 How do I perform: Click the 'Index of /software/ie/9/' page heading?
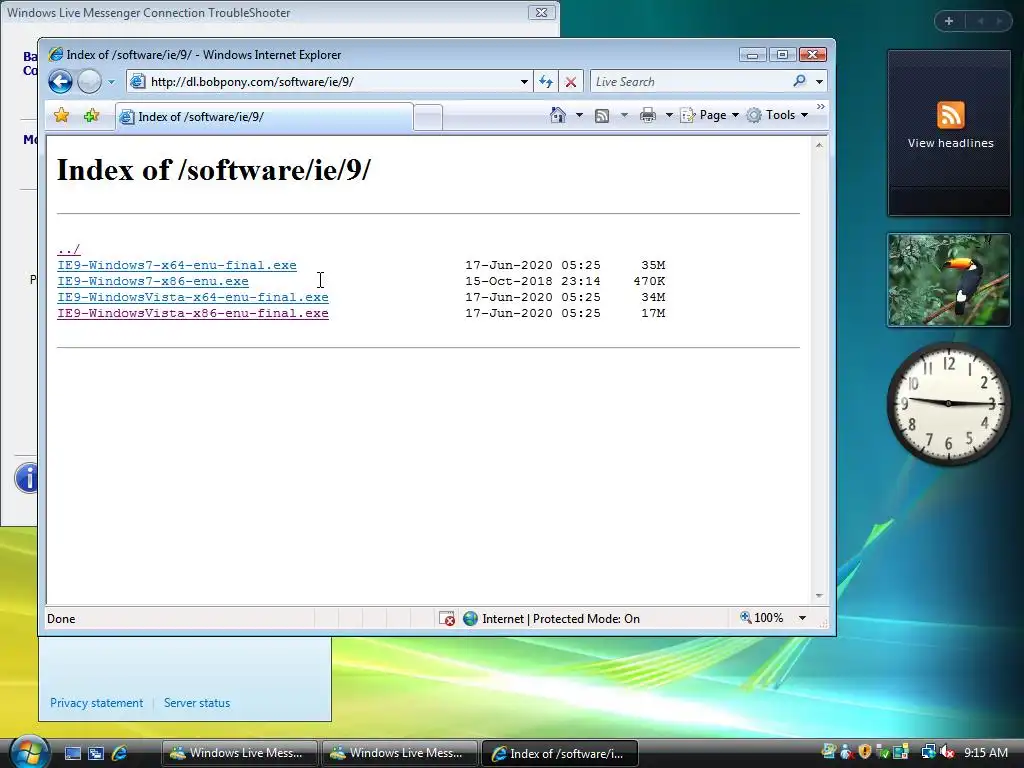[214, 170]
